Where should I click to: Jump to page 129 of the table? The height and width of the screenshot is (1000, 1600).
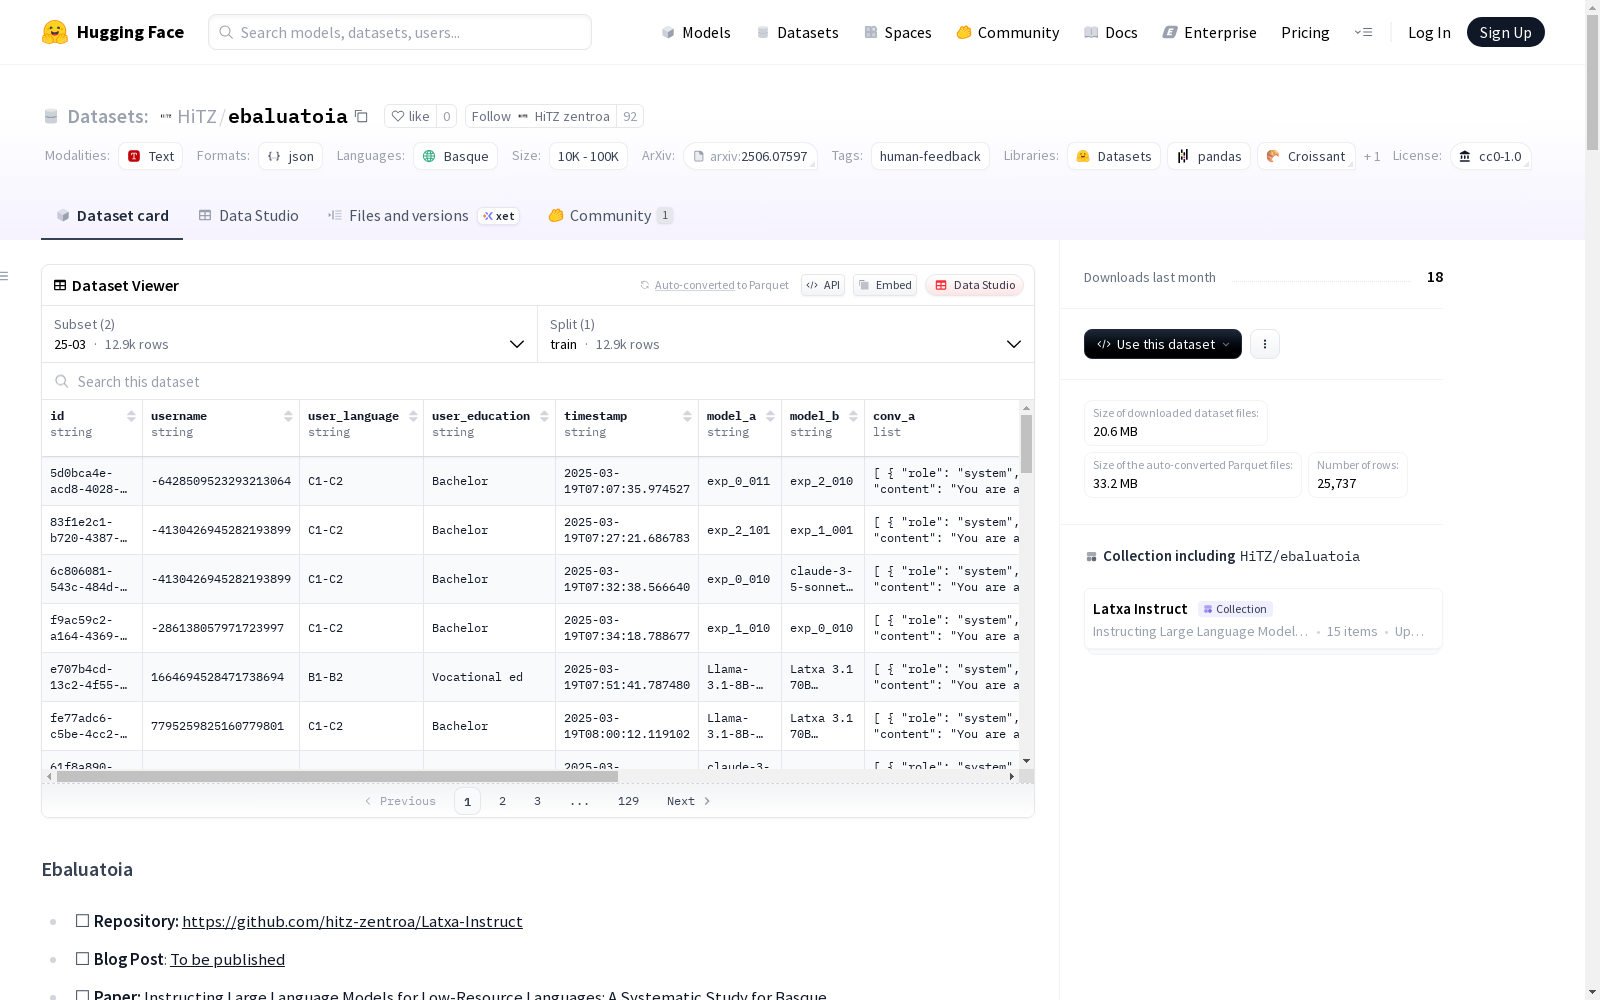click(628, 801)
